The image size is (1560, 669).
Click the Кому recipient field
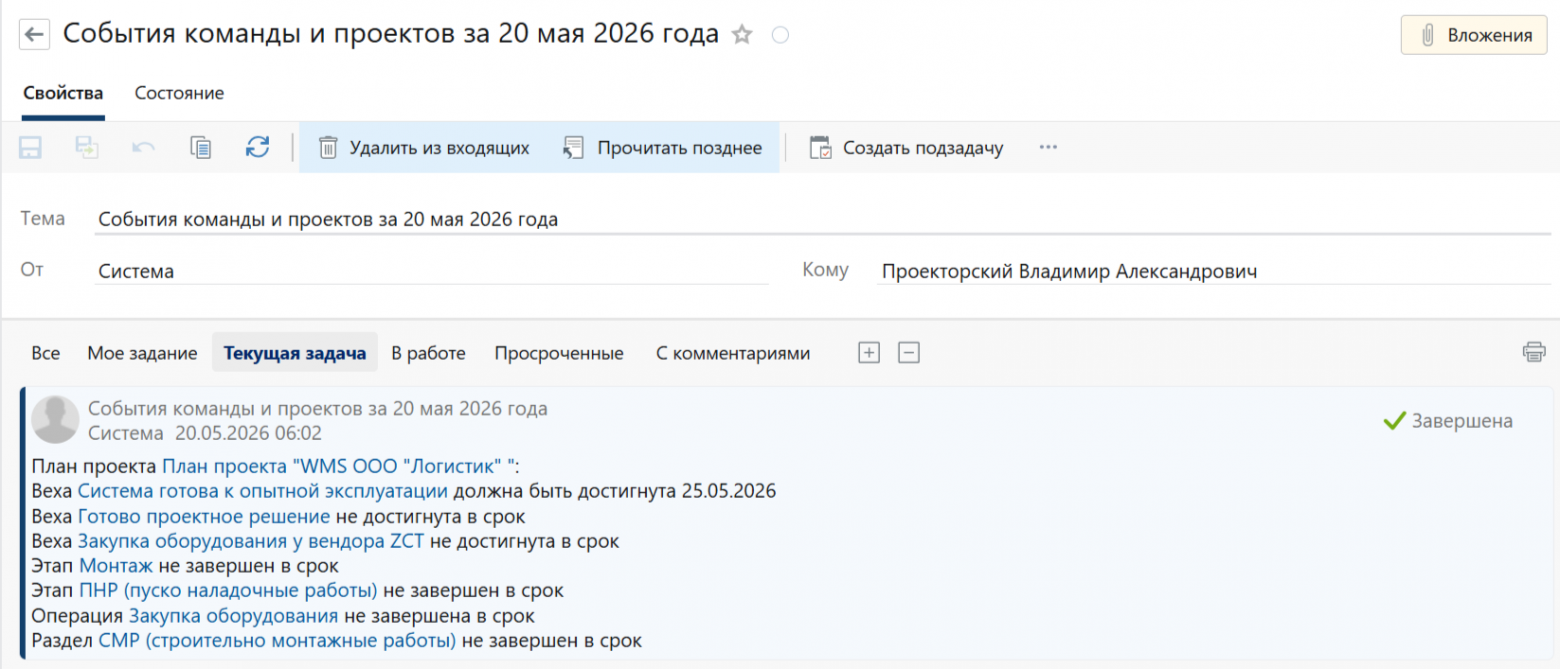tap(1213, 271)
